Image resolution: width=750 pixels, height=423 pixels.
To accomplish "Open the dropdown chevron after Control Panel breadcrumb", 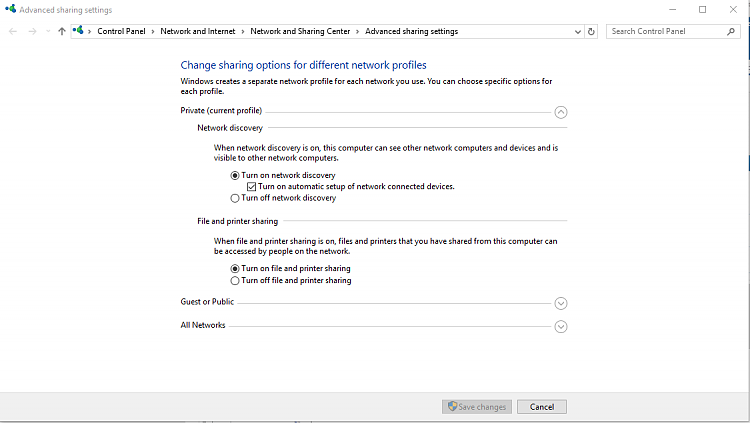I will pos(153,32).
